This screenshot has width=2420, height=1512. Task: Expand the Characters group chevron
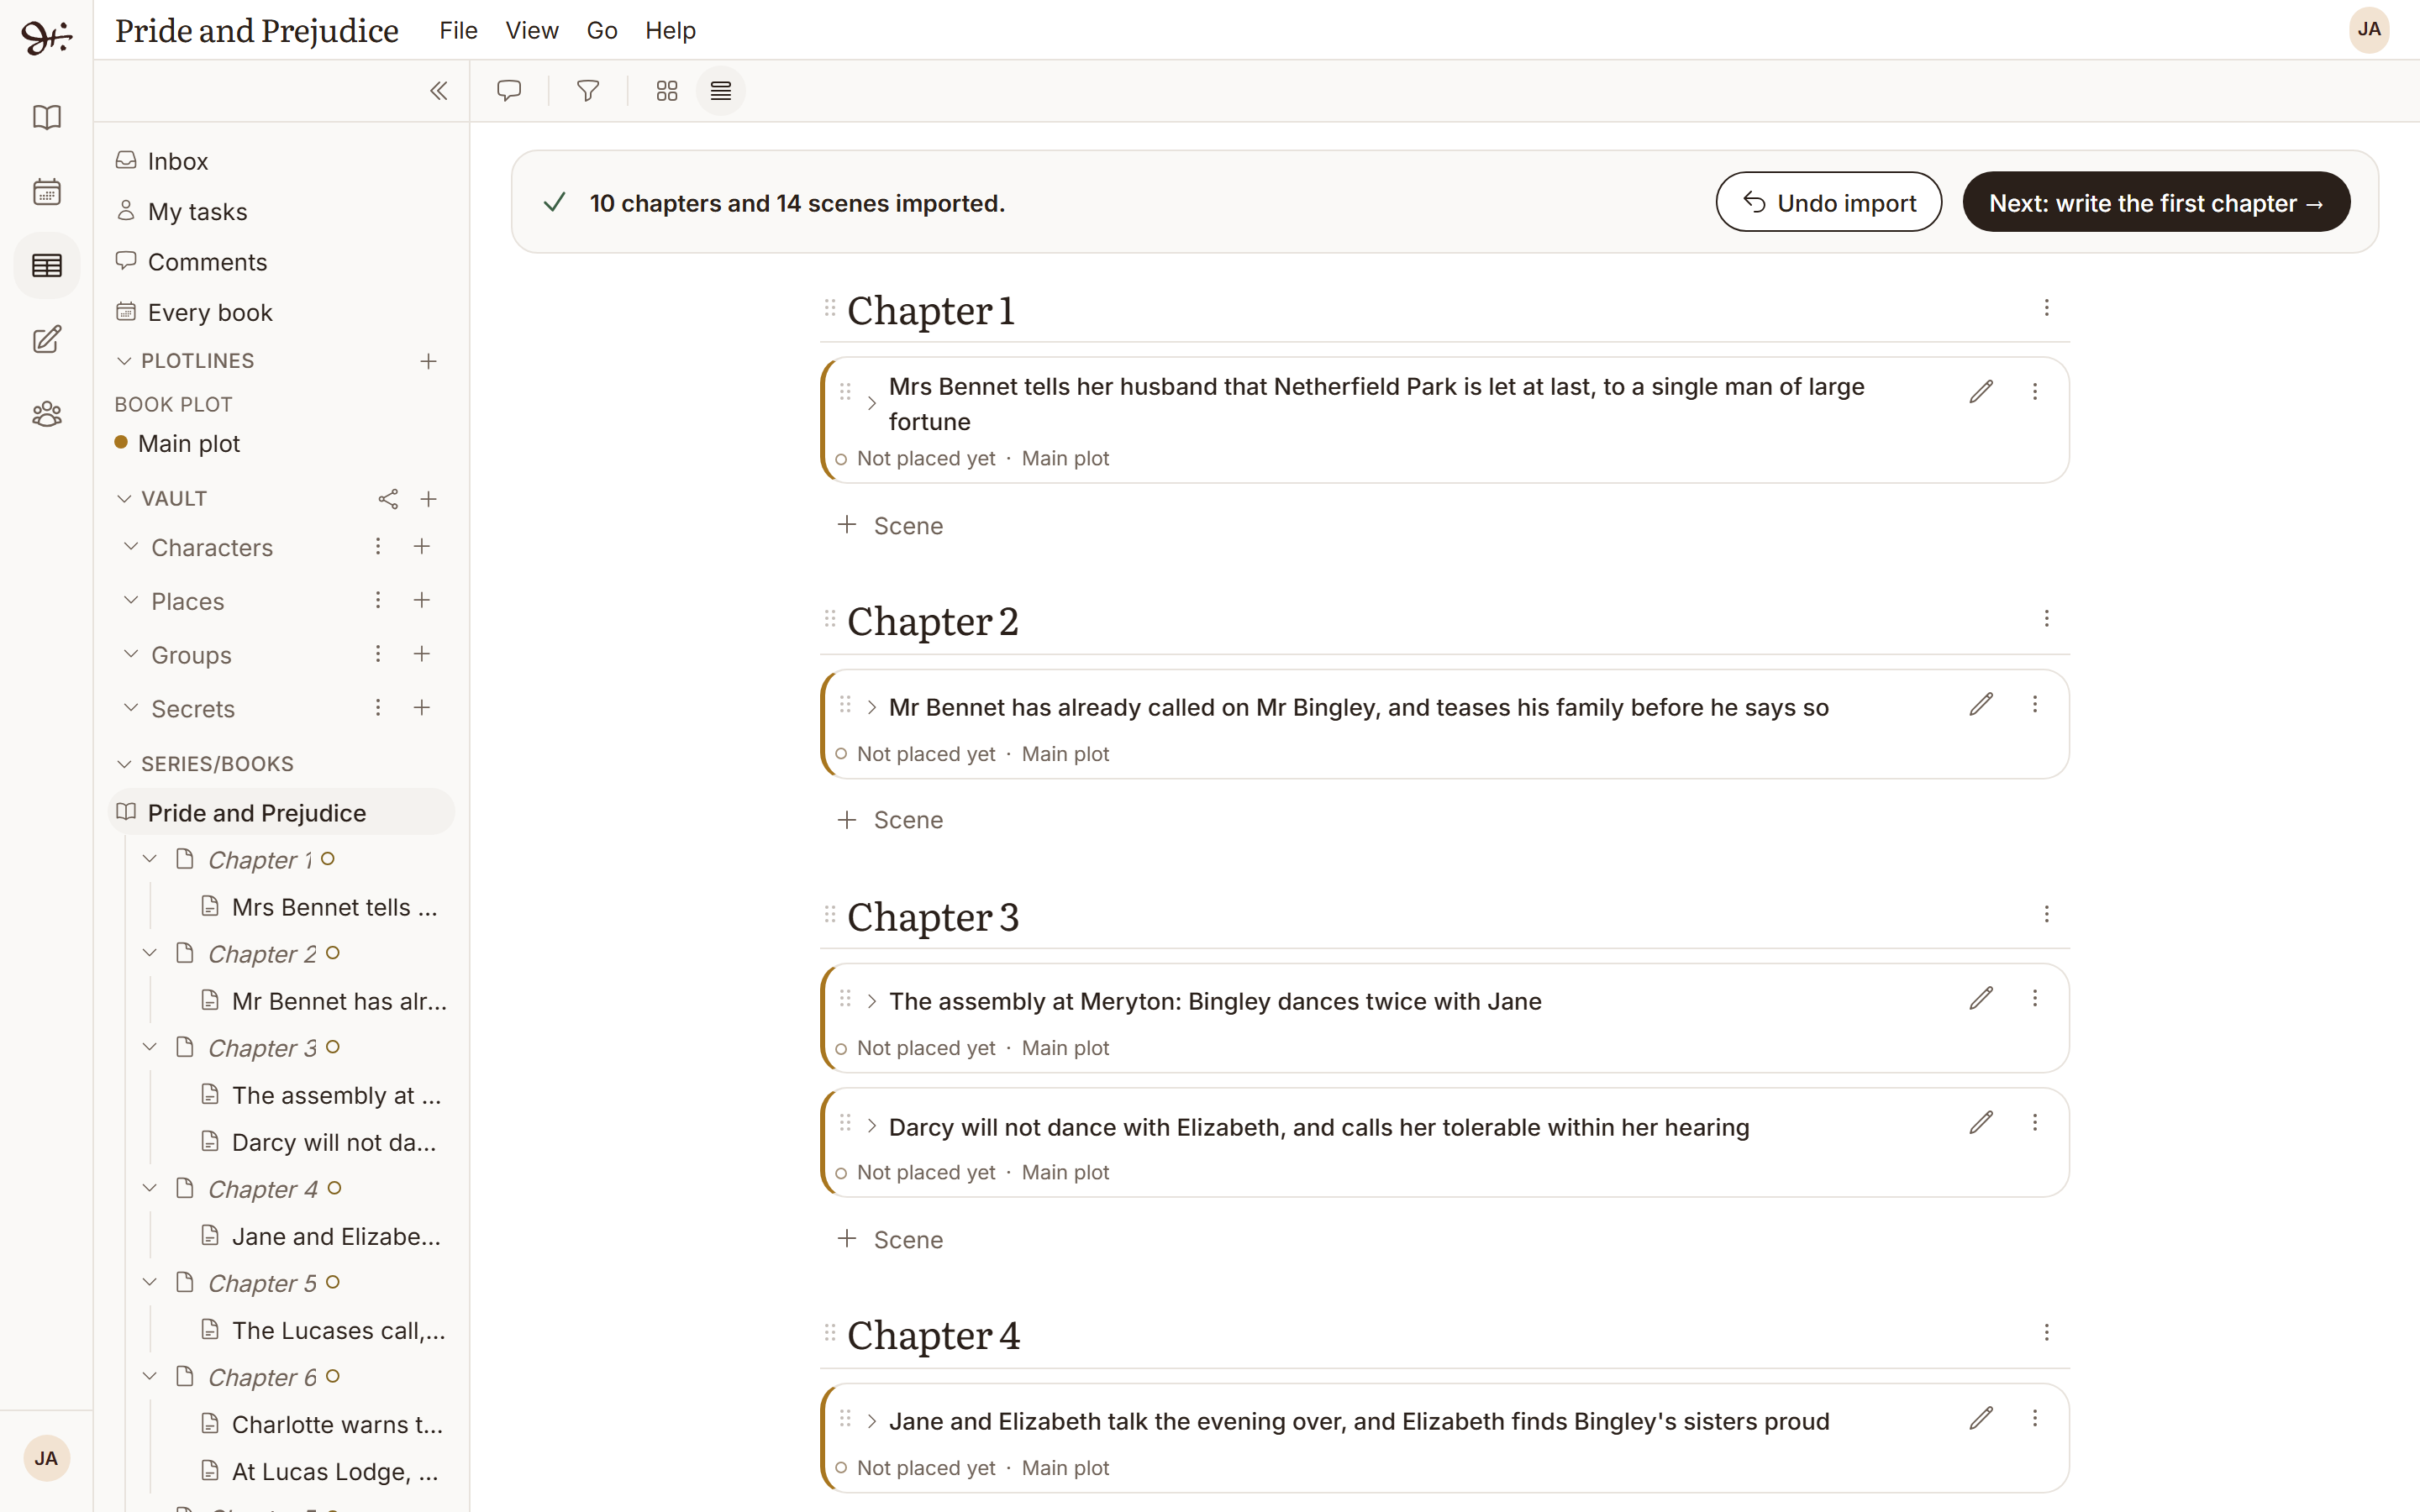point(131,546)
